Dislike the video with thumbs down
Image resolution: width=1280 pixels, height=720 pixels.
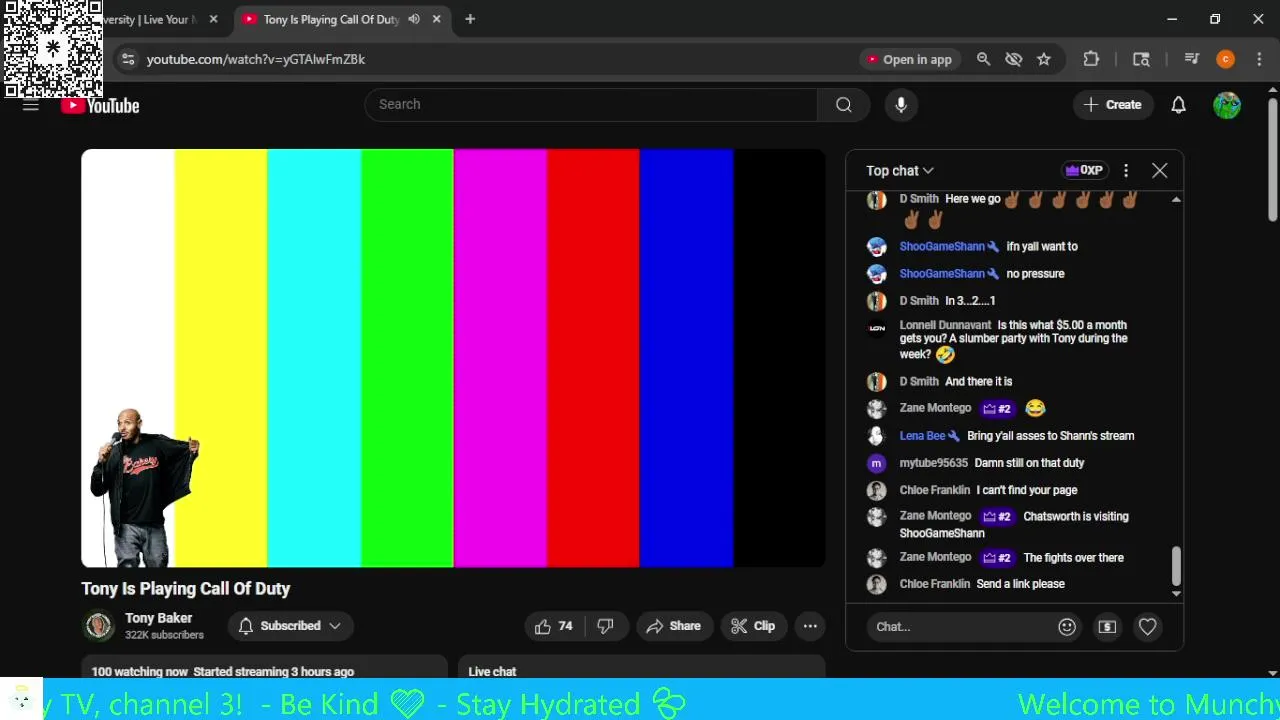click(x=606, y=626)
